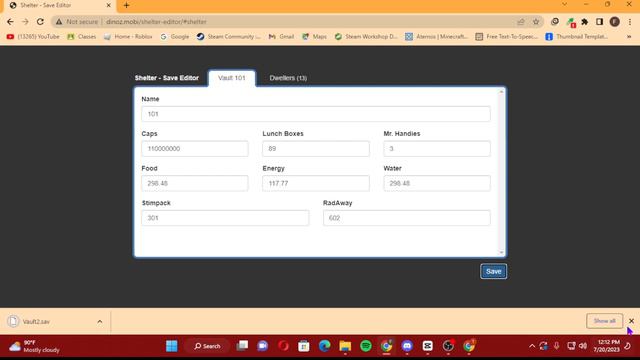Select the Shelter - Save Editor browser tab

(59, 5)
